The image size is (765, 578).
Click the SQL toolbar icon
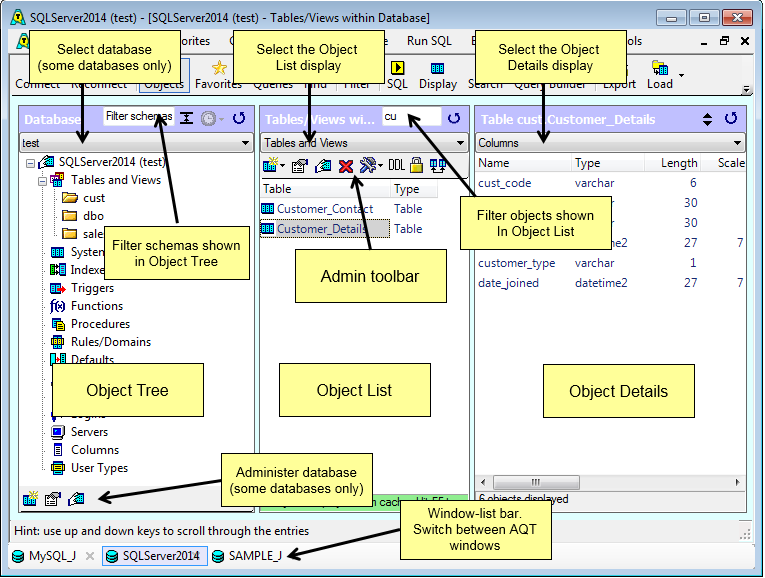[x=398, y=75]
